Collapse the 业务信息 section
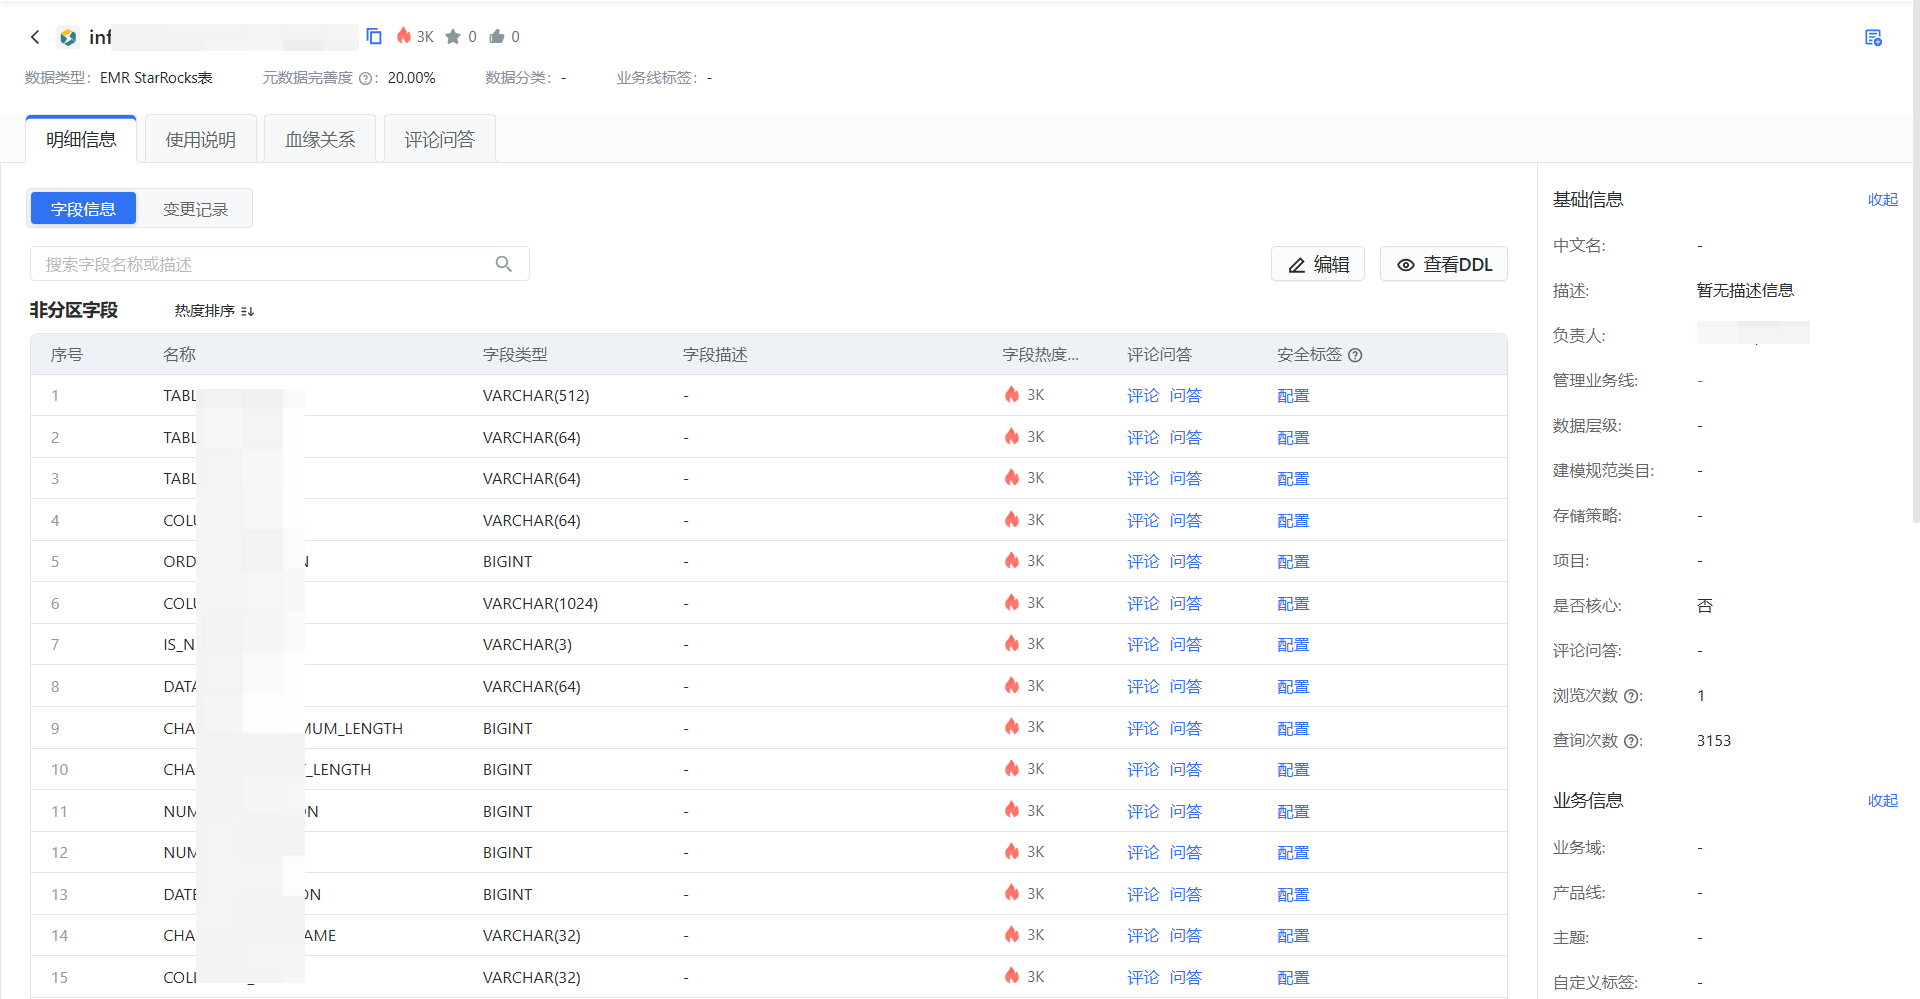This screenshot has width=1920, height=999. 1883,801
